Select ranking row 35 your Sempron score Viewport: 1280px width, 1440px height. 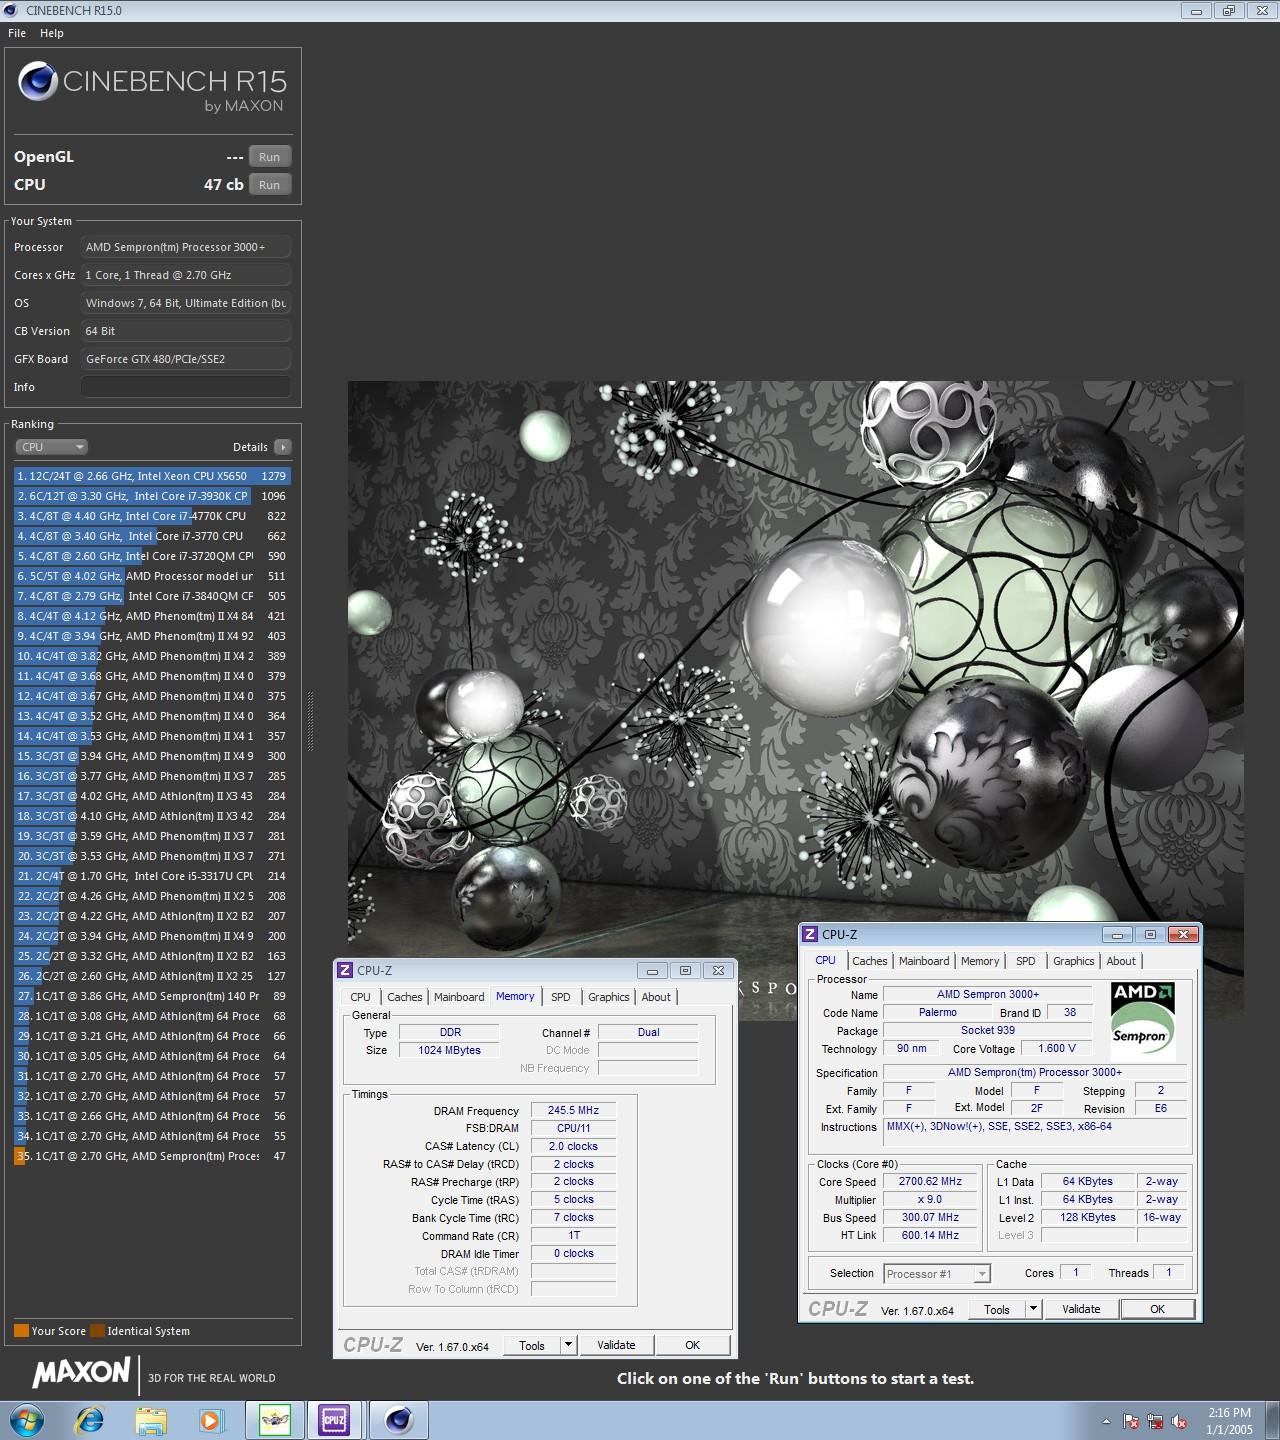tap(152, 1156)
